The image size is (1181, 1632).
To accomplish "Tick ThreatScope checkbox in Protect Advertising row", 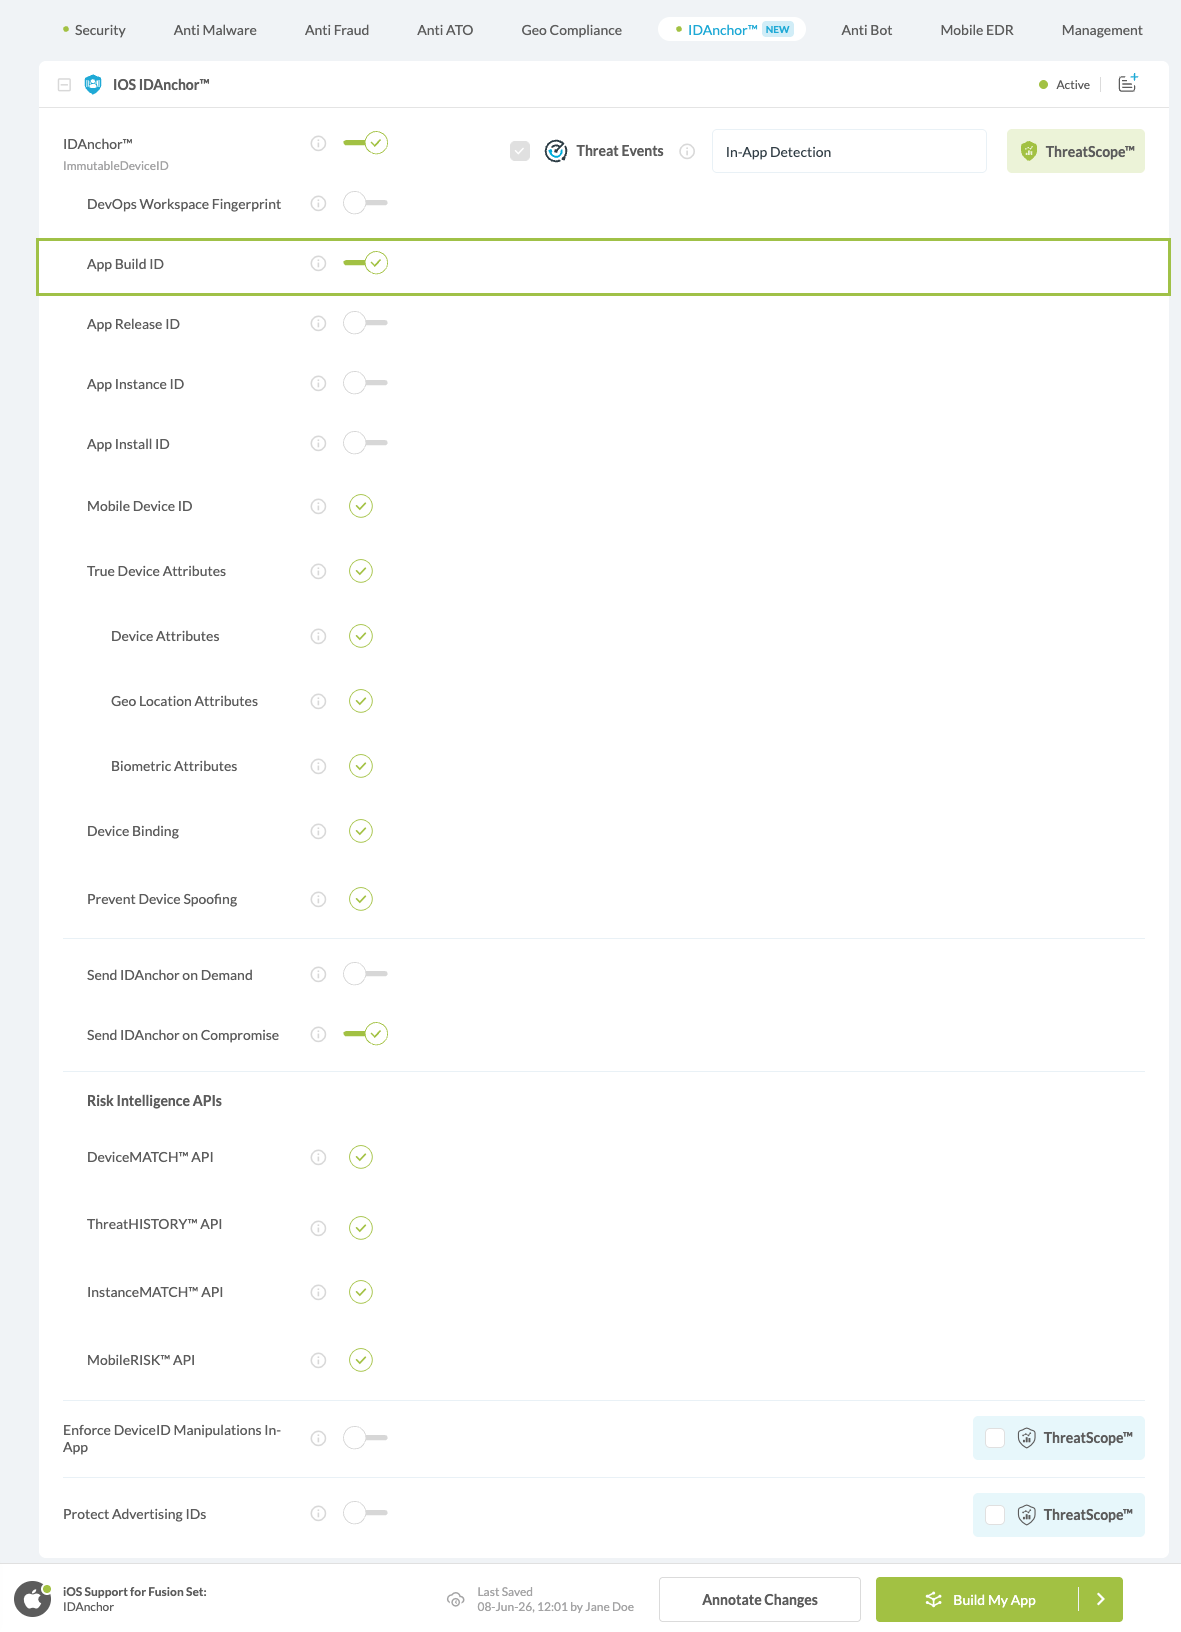I will point(995,1515).
